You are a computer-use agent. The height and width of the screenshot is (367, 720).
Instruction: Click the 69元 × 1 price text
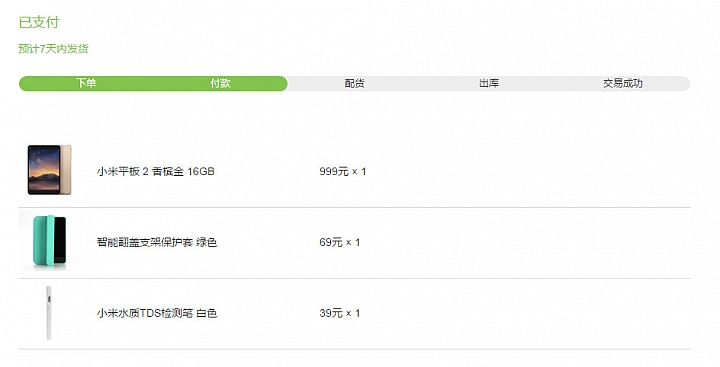coord(340,242)
